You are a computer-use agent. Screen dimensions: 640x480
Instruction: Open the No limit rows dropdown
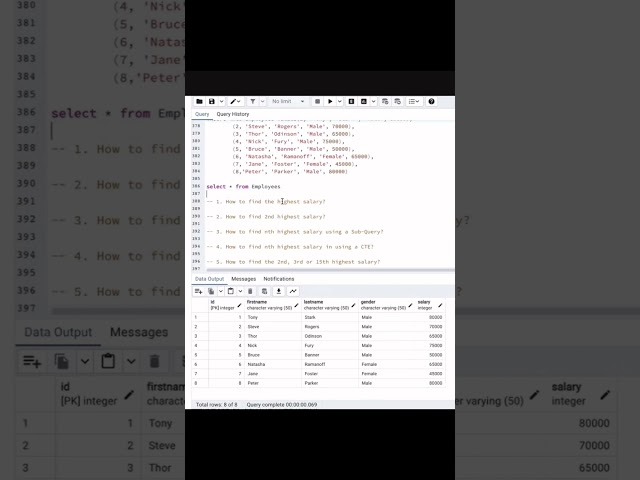(x=288, y=102)
